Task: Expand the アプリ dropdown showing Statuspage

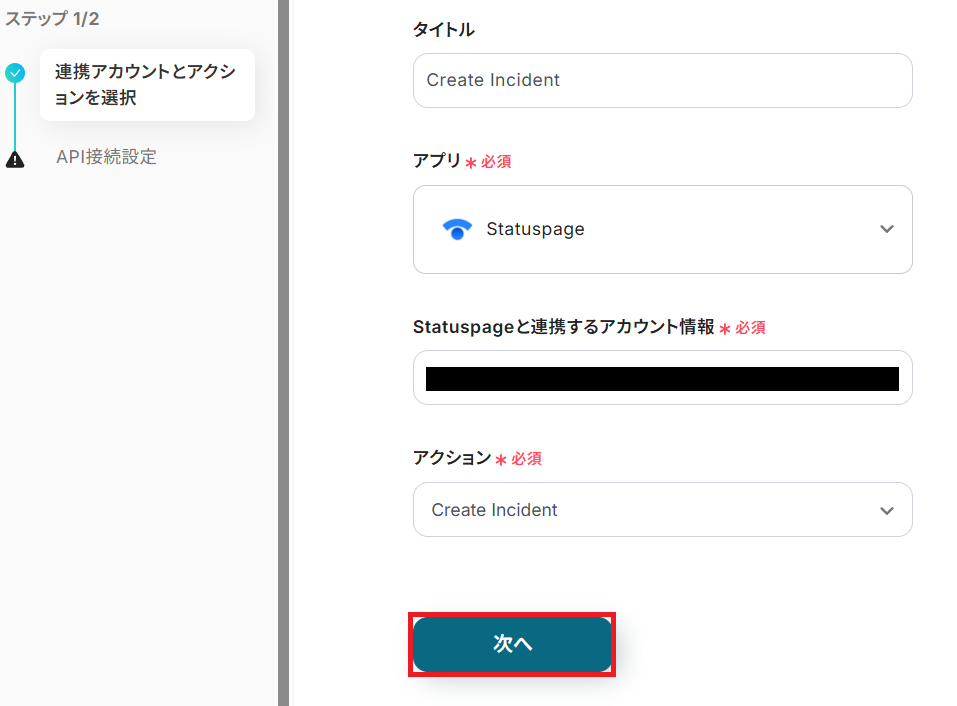Action: 885,229
